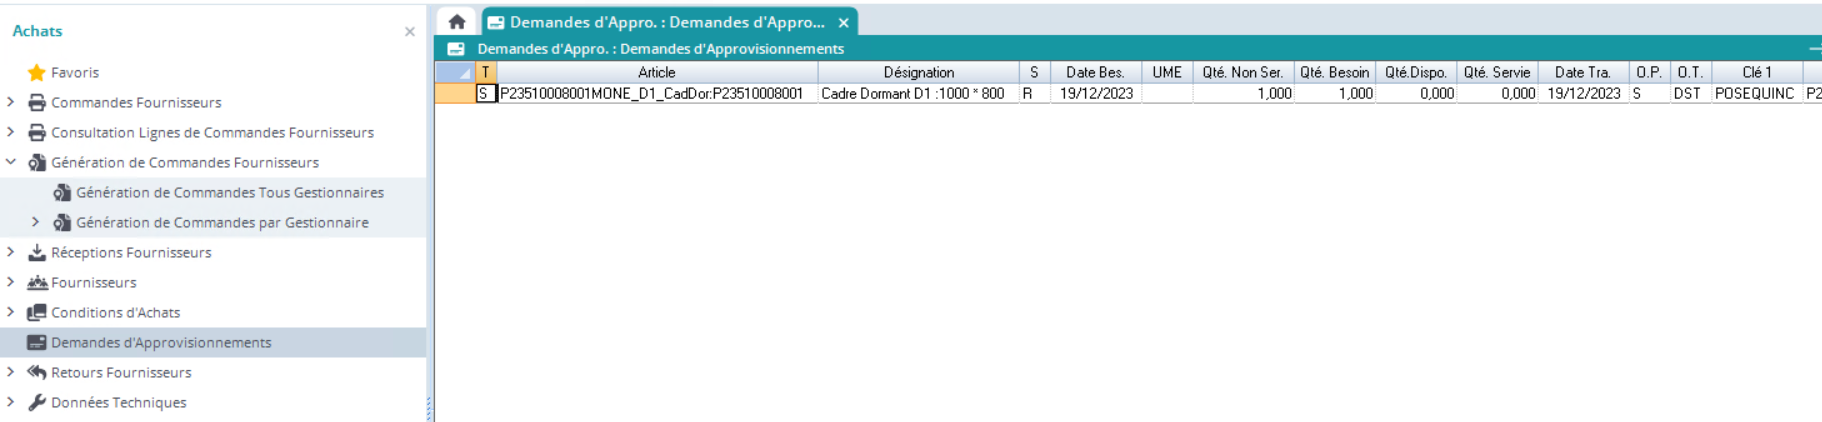The width and height of the screenshot is (1822, 422).
Task: Expand the Retours Fournisseurs node
Action: (11, 372)
